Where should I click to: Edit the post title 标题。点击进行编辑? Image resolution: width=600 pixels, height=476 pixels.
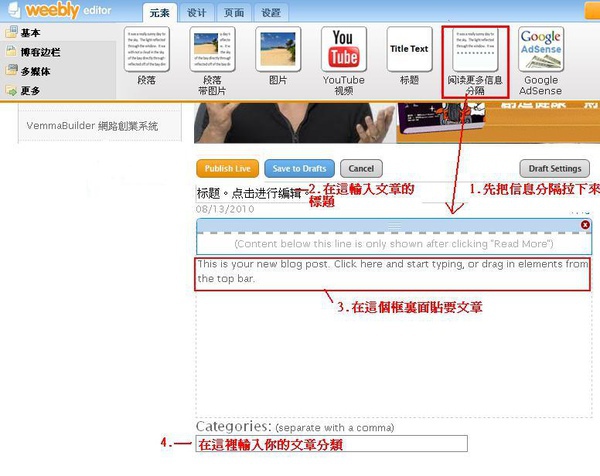pos(253,193)
